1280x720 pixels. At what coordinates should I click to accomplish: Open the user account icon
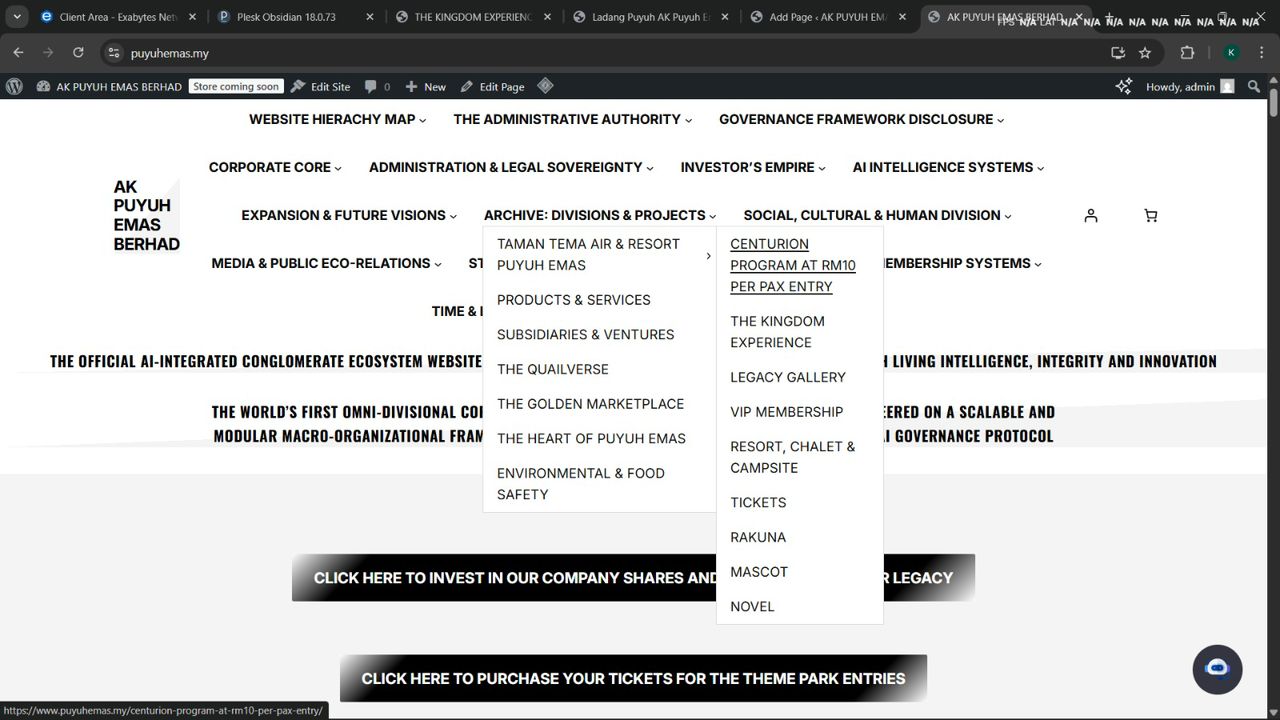point(1091,216)
